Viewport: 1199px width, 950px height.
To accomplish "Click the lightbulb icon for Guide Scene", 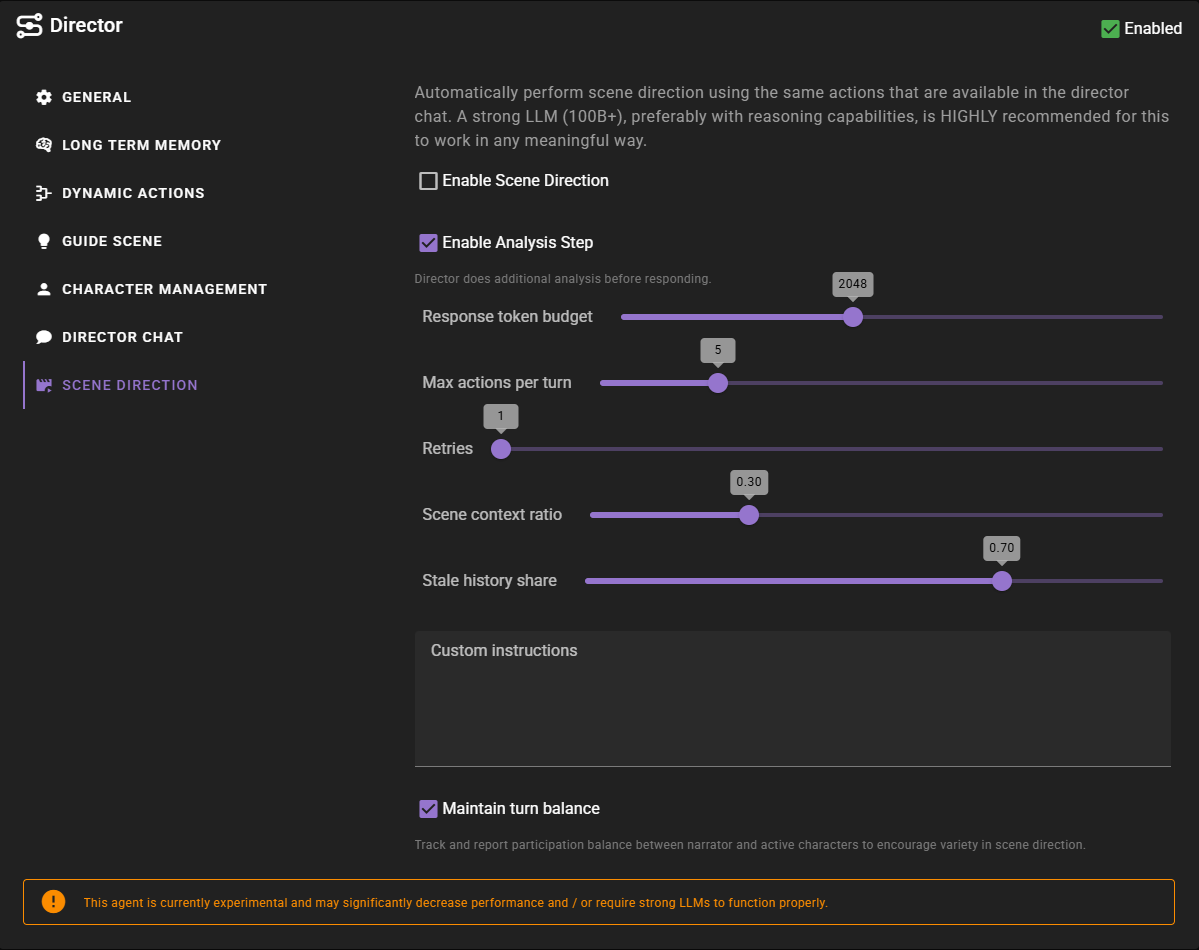I will [43, 241].
